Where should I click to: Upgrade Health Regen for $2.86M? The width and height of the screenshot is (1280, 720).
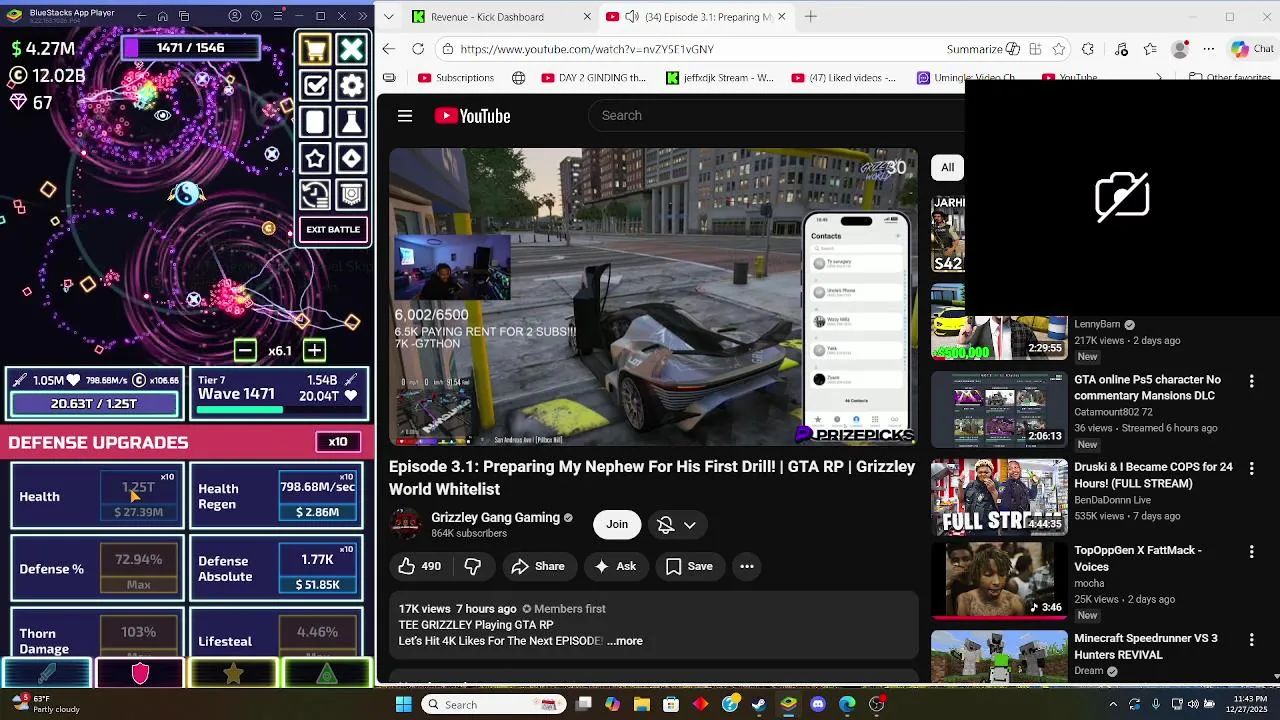coord(317,496)
